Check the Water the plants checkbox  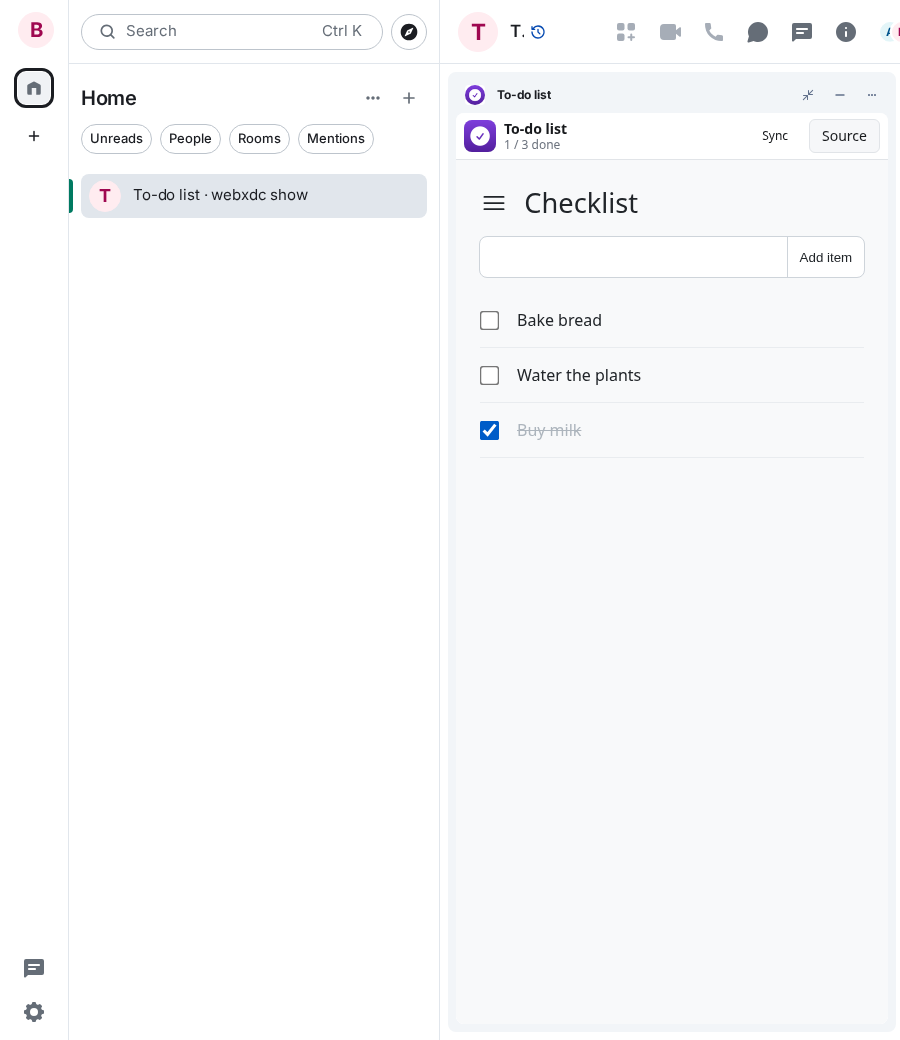pos(489,375)
